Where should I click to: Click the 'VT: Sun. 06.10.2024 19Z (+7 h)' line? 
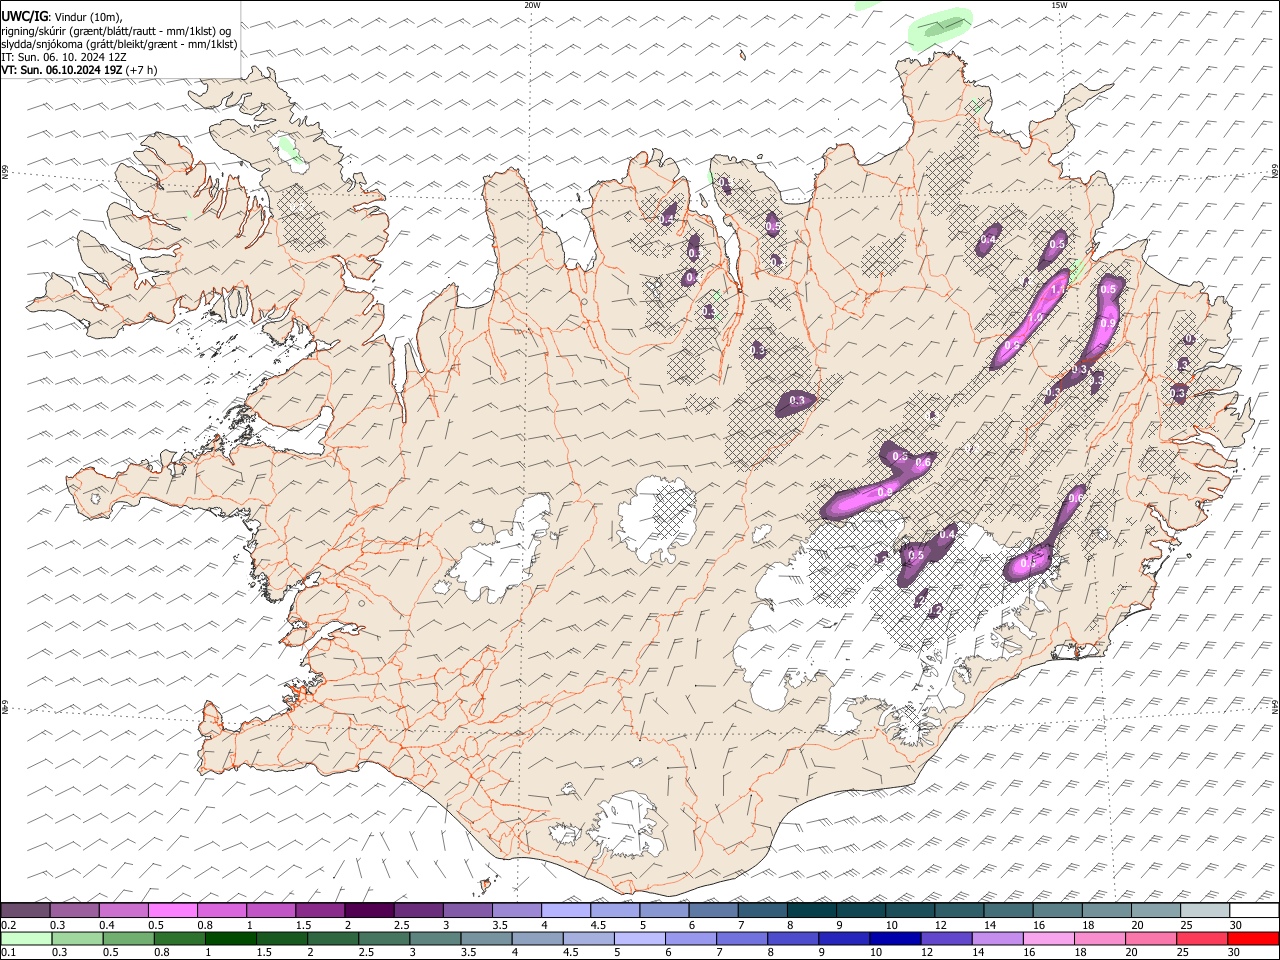pyautogui.click(x=79, y=70)
